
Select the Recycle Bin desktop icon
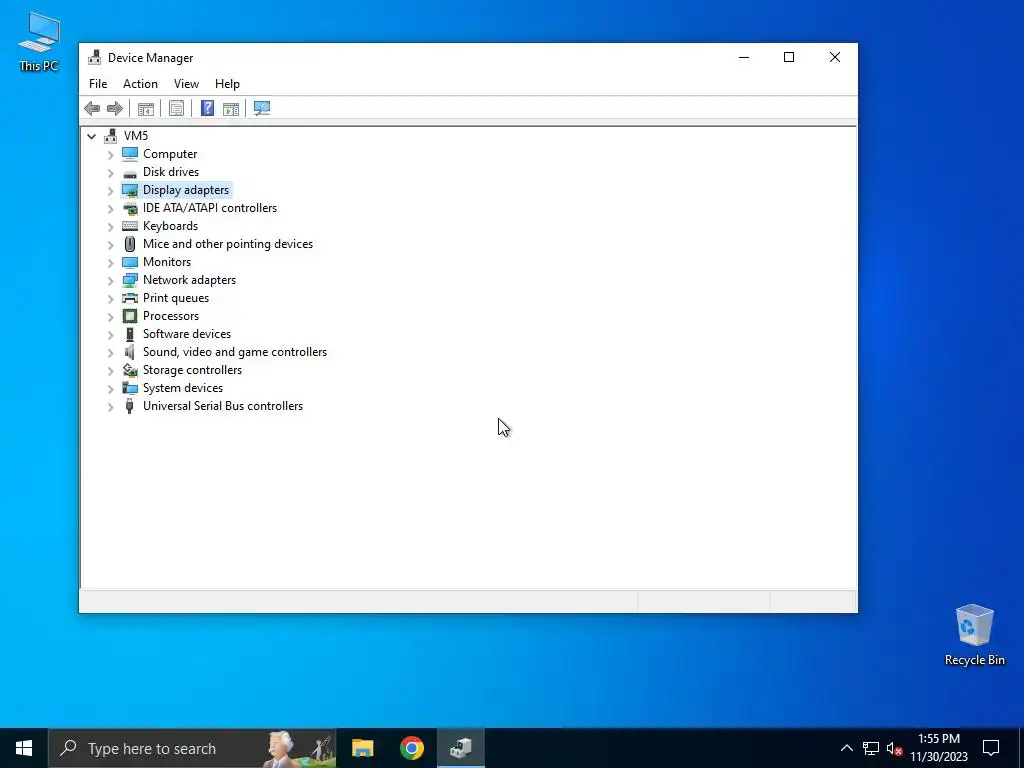point(974,635)
